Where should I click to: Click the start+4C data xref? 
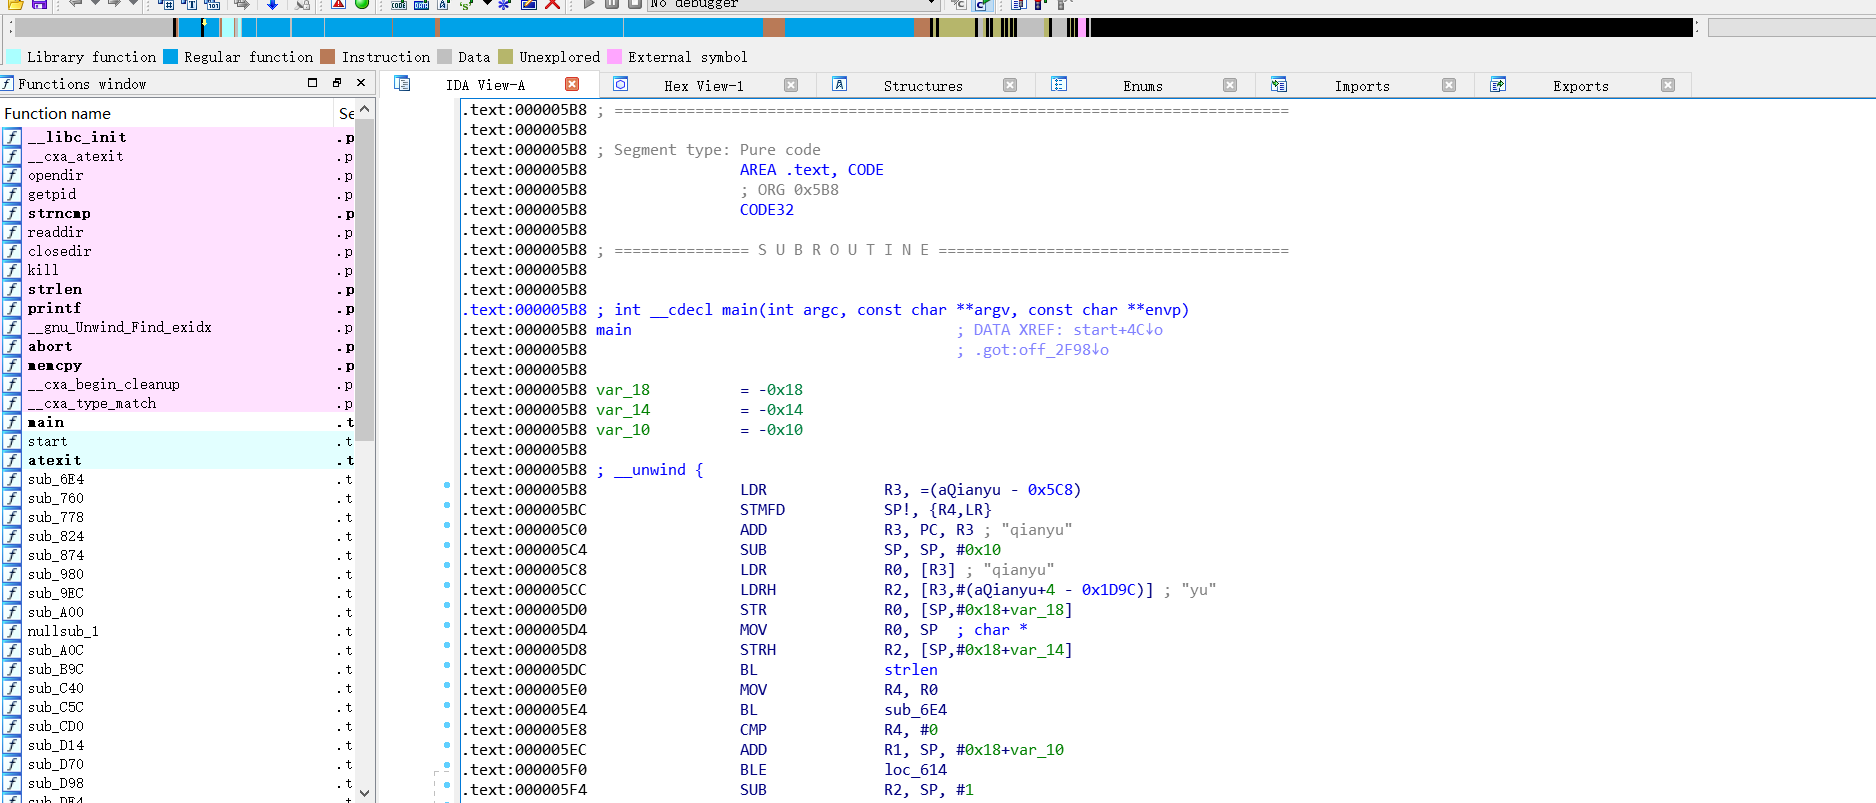1118,330
